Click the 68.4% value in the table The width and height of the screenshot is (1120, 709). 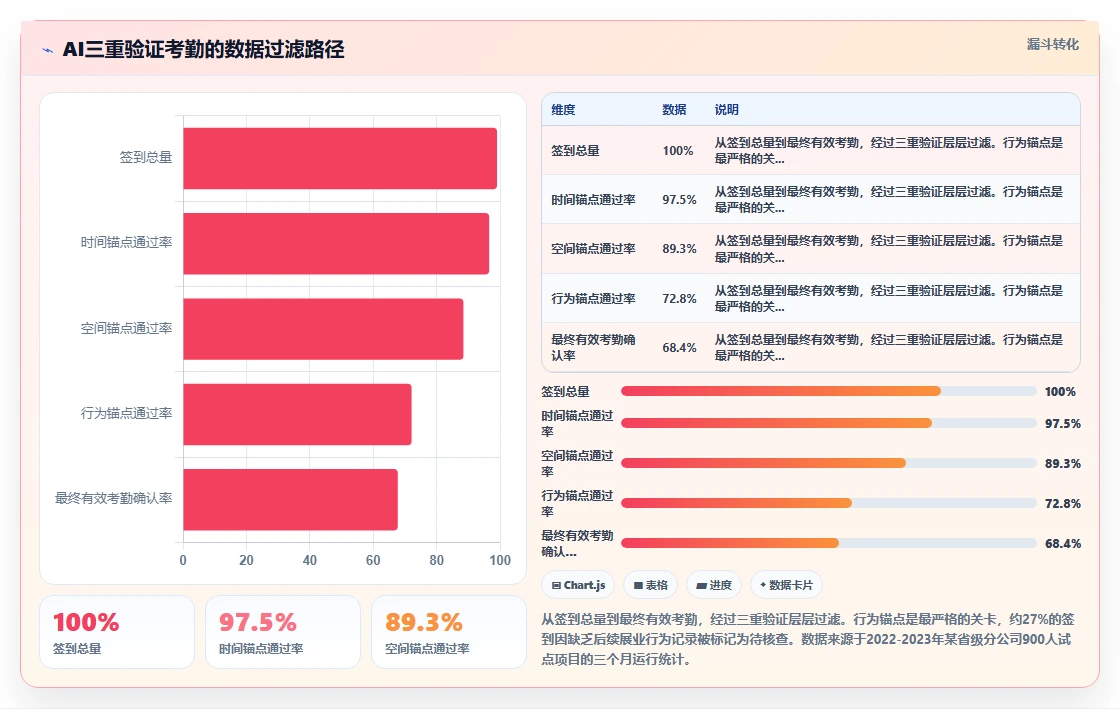[x=679, y=348]
